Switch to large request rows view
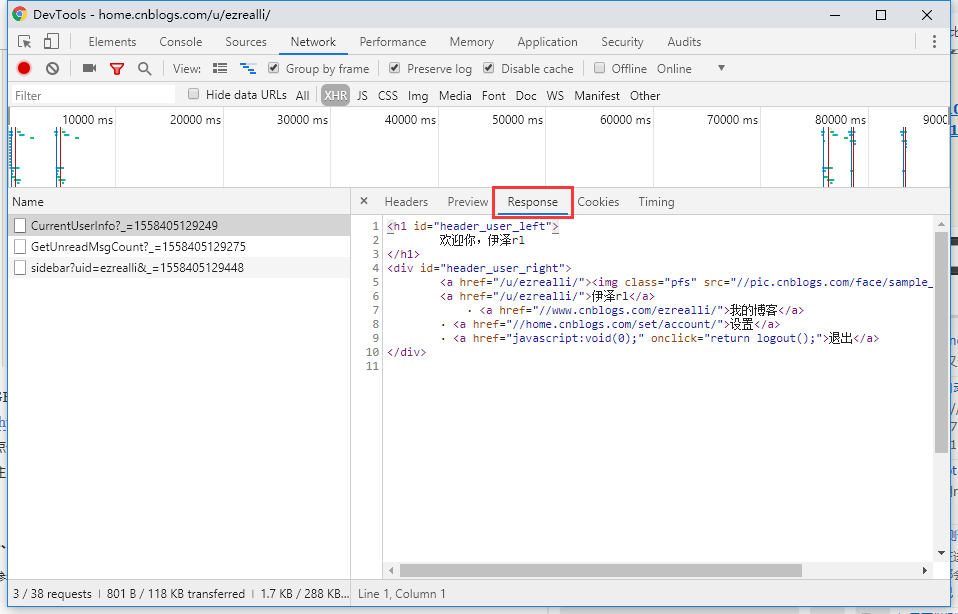Image resolution: width=958 pixels, height=614 pixels. (x=220, y=69)
